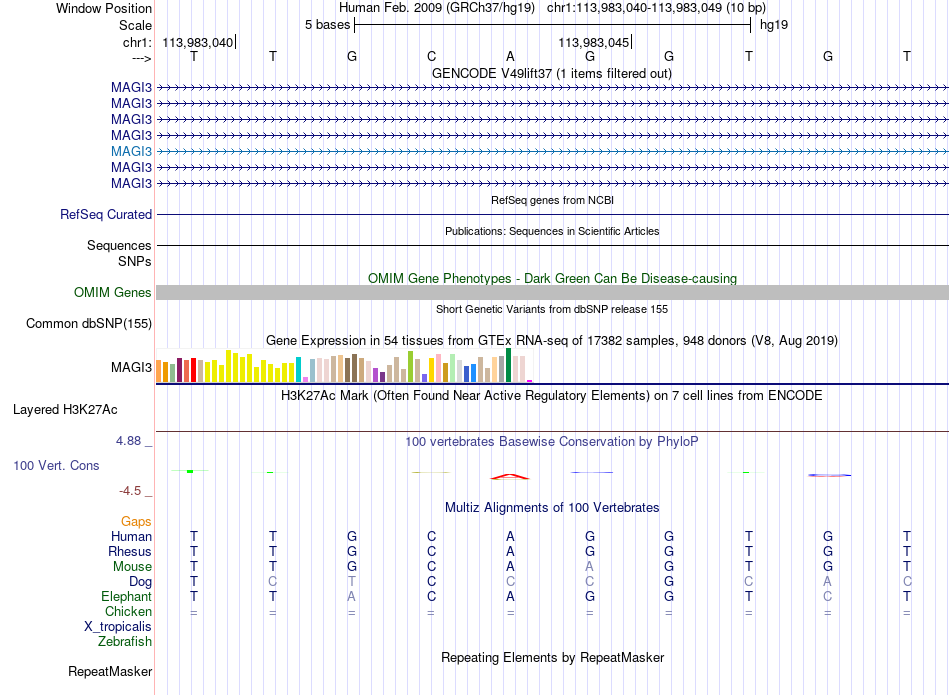Click the 5 bases scale bar
The height and width of the screenshot is (695, 950).
click(x=553, y=25)
